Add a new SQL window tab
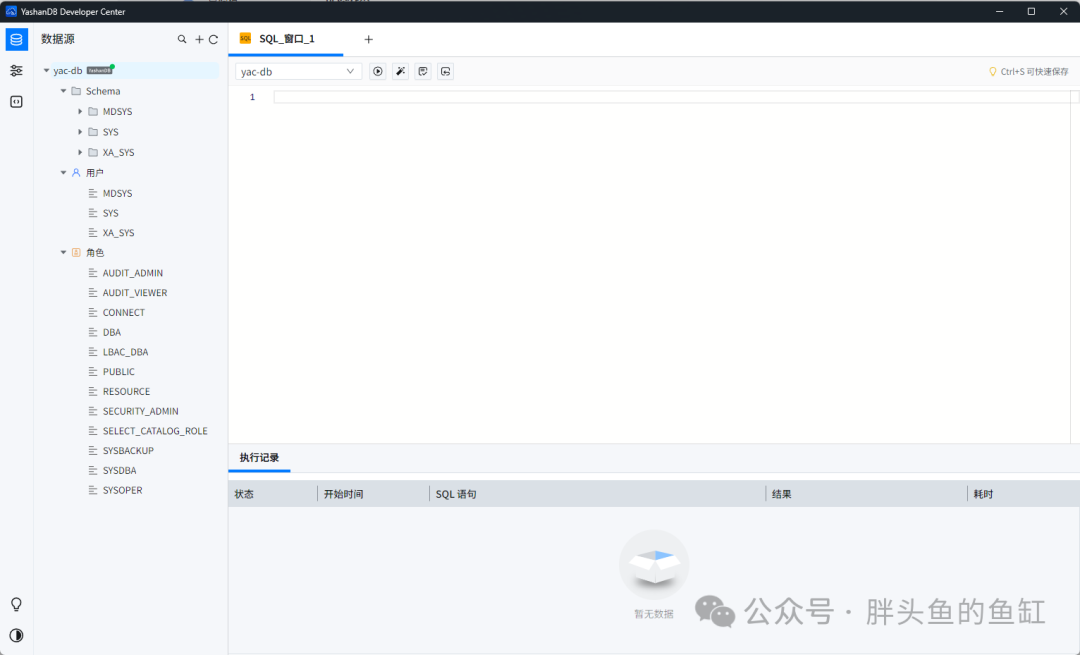 point(368,39)
